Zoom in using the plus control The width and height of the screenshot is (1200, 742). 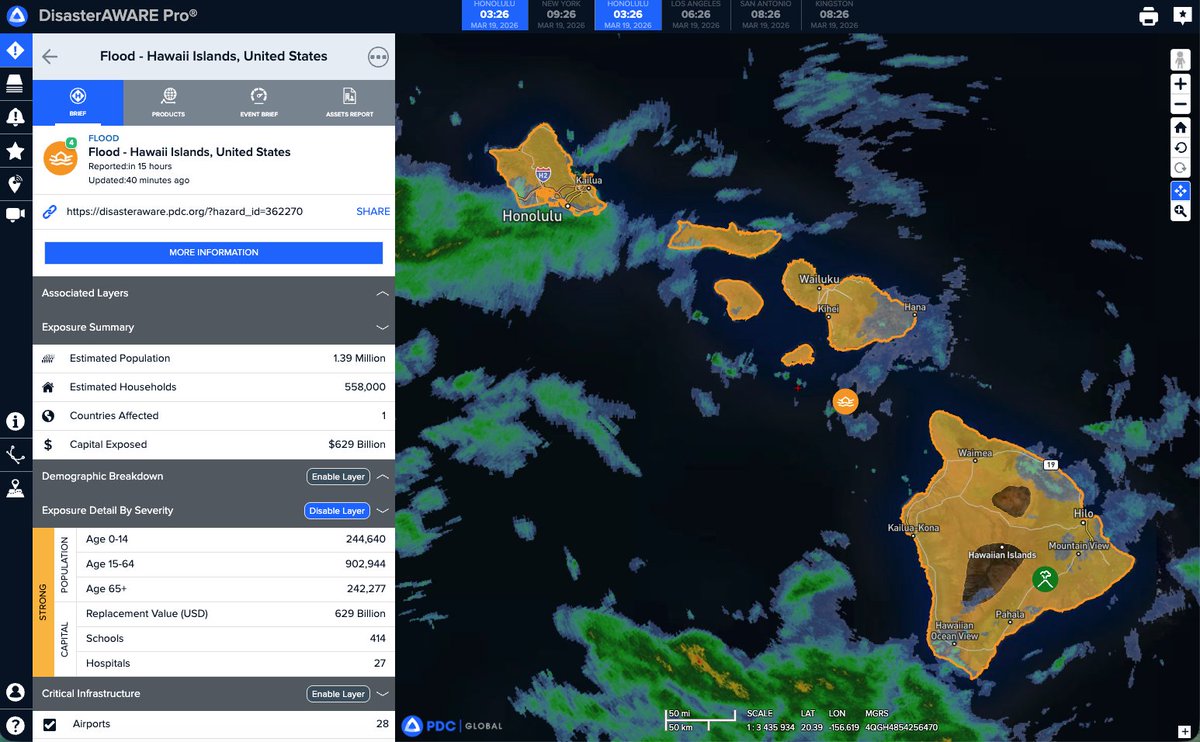tap(1180, 84)
